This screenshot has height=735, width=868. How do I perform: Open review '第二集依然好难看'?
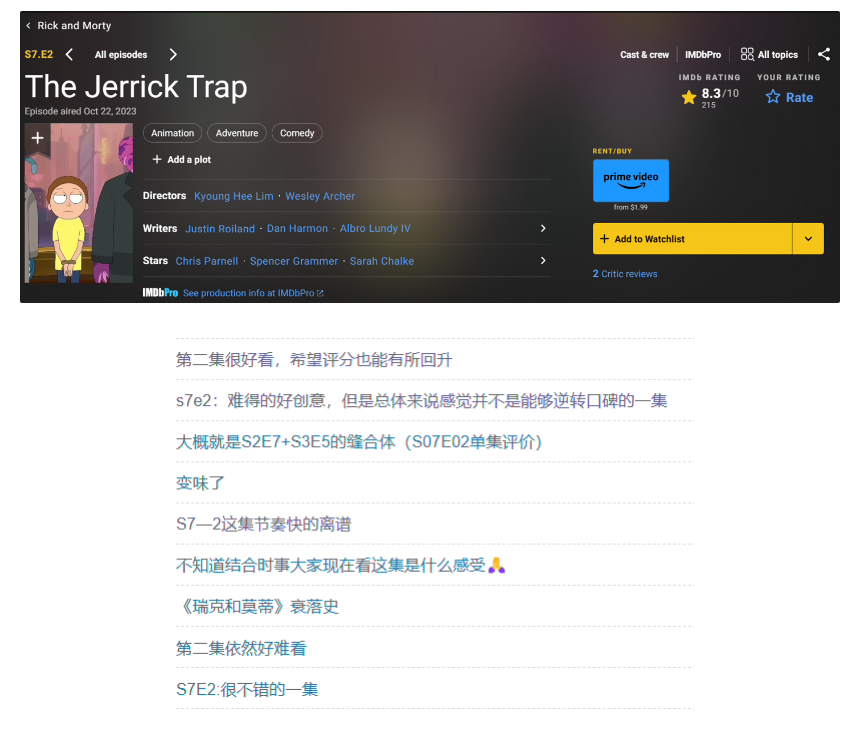click(x=241, y=648)
